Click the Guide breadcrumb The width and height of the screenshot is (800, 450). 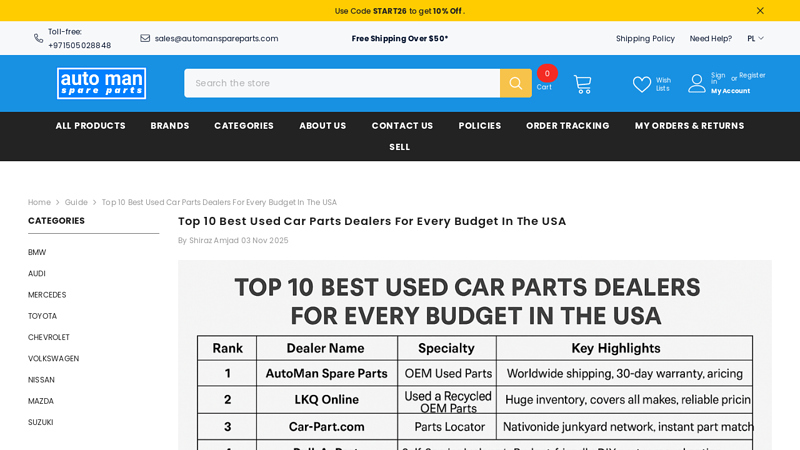[76, 202]
